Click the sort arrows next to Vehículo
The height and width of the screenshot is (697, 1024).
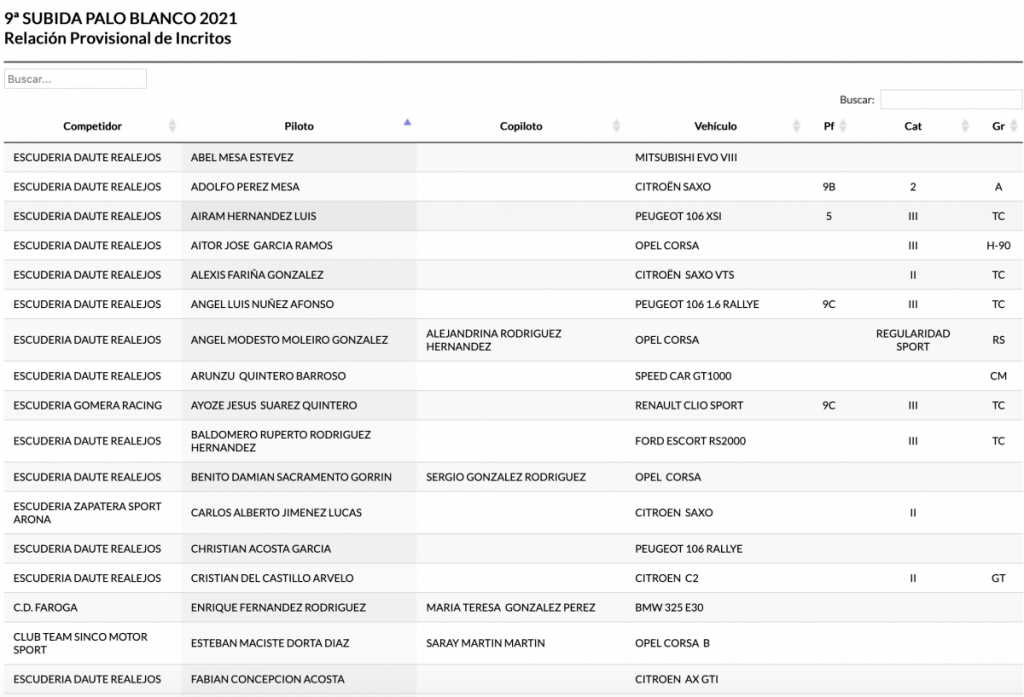(796, 126)
